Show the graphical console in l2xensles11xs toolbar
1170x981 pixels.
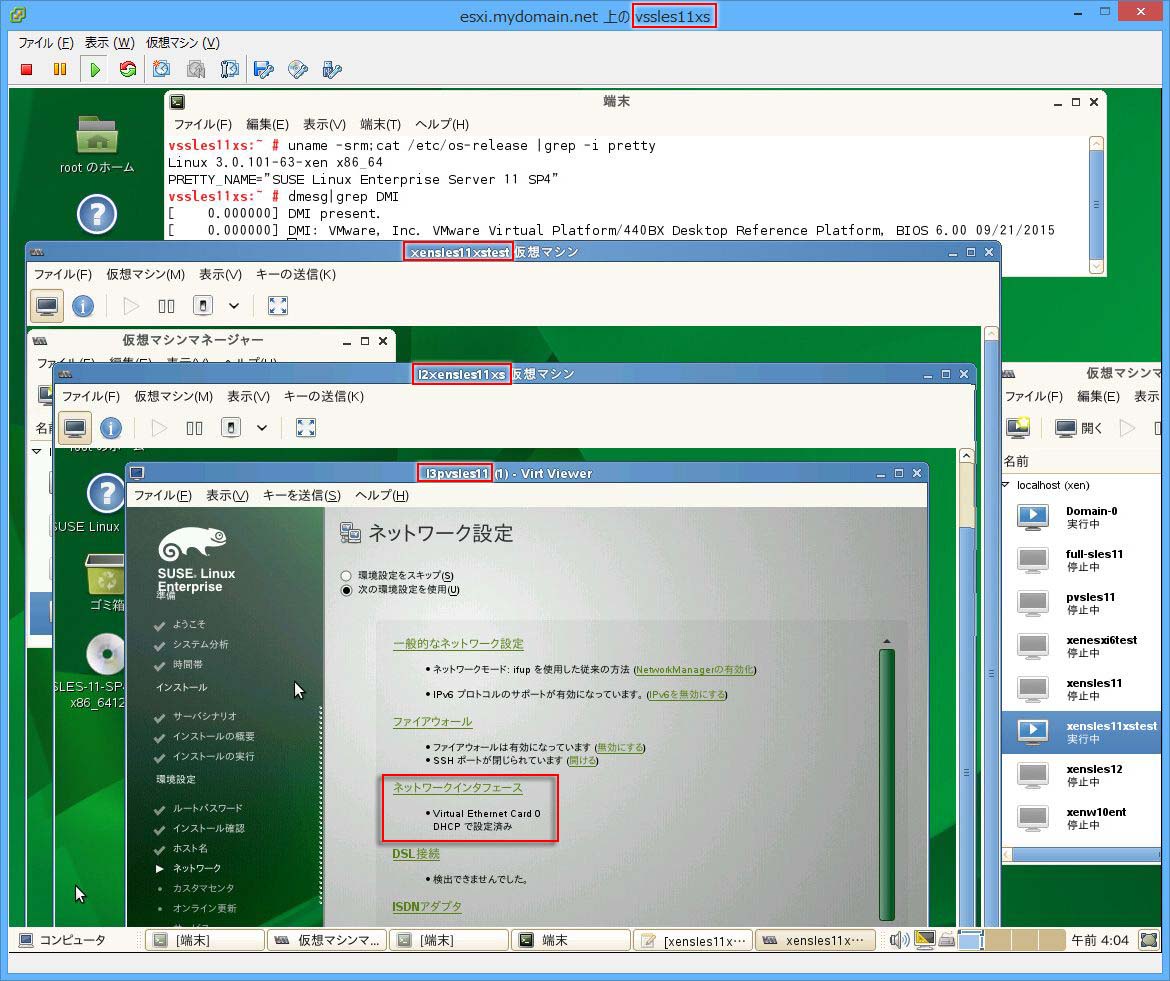point(75,427)
